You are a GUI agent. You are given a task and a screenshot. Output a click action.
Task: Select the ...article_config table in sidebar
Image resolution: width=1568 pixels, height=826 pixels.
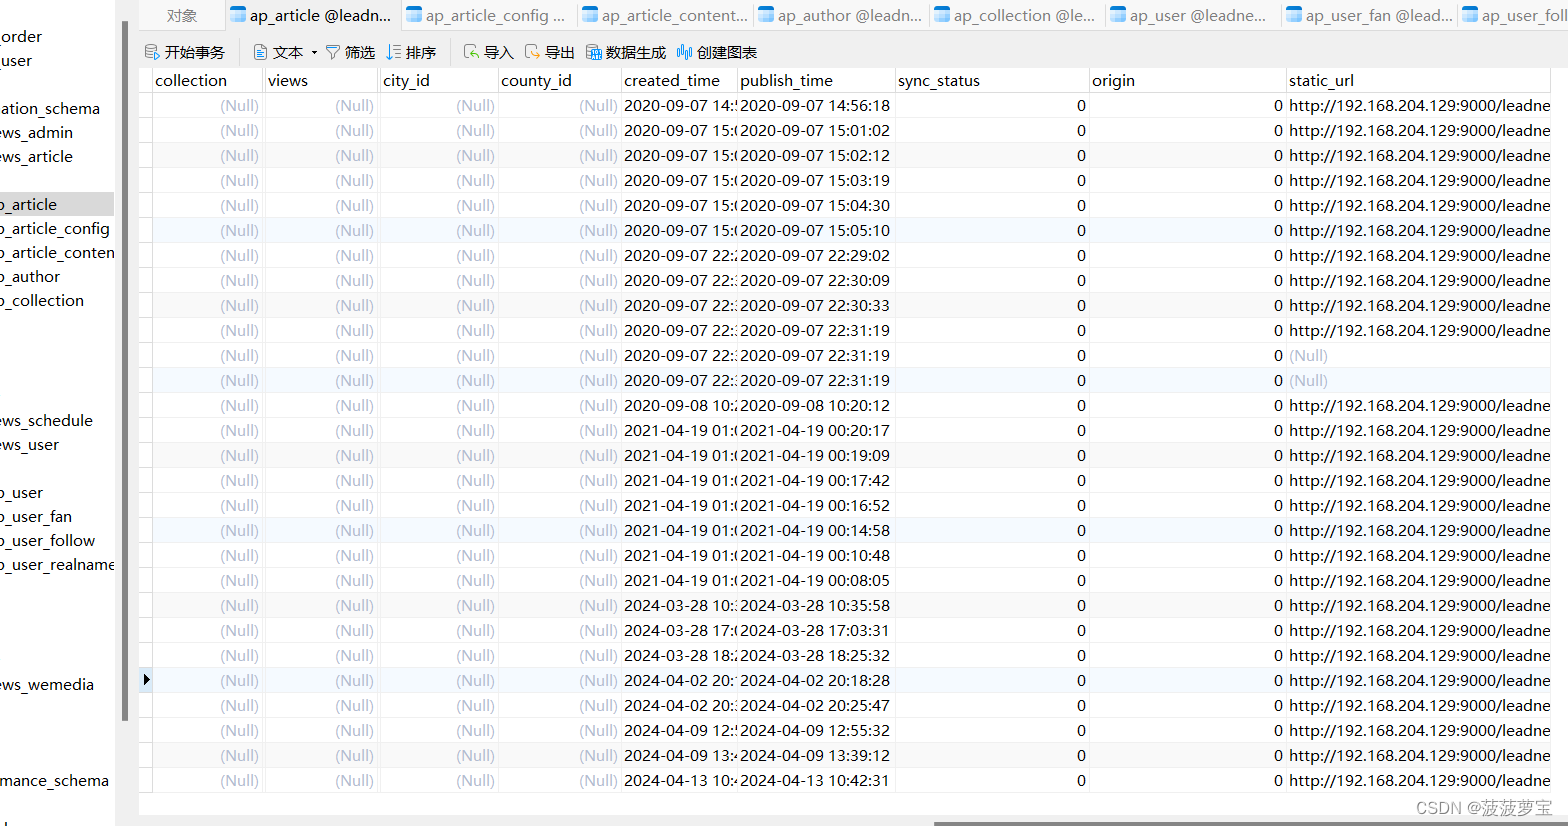click(x=57, y=228)
